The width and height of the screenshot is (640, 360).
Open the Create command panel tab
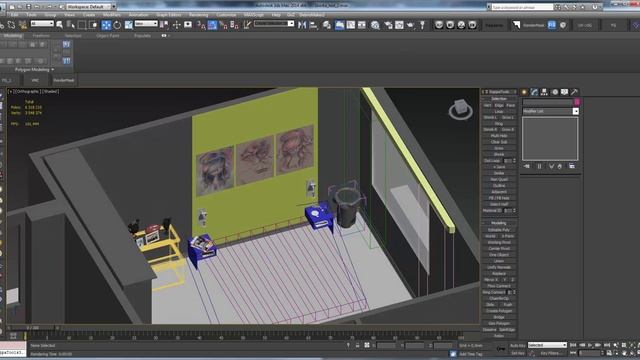click(x=524, y=92)
